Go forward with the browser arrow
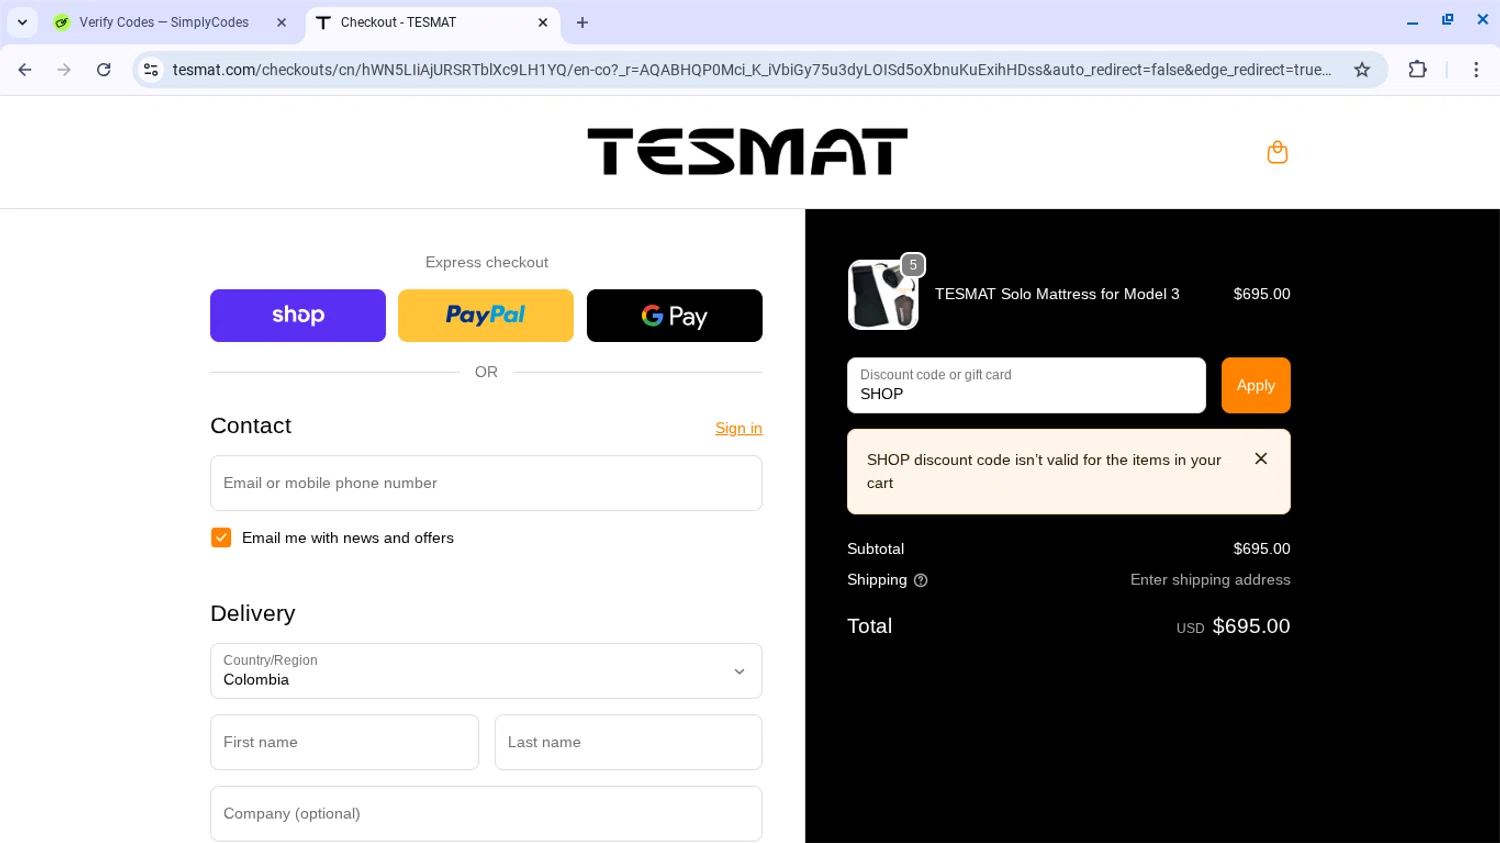This screenshot has width=1500, height=843. click(64, 70)
